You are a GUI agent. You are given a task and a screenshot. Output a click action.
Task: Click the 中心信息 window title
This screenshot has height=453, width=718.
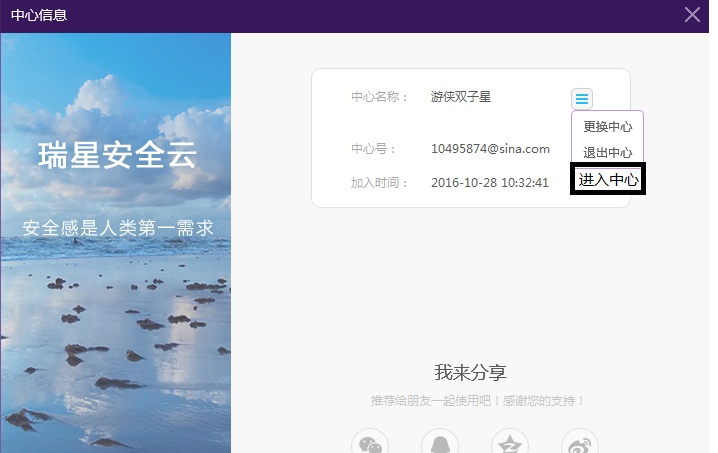(39, 15)
